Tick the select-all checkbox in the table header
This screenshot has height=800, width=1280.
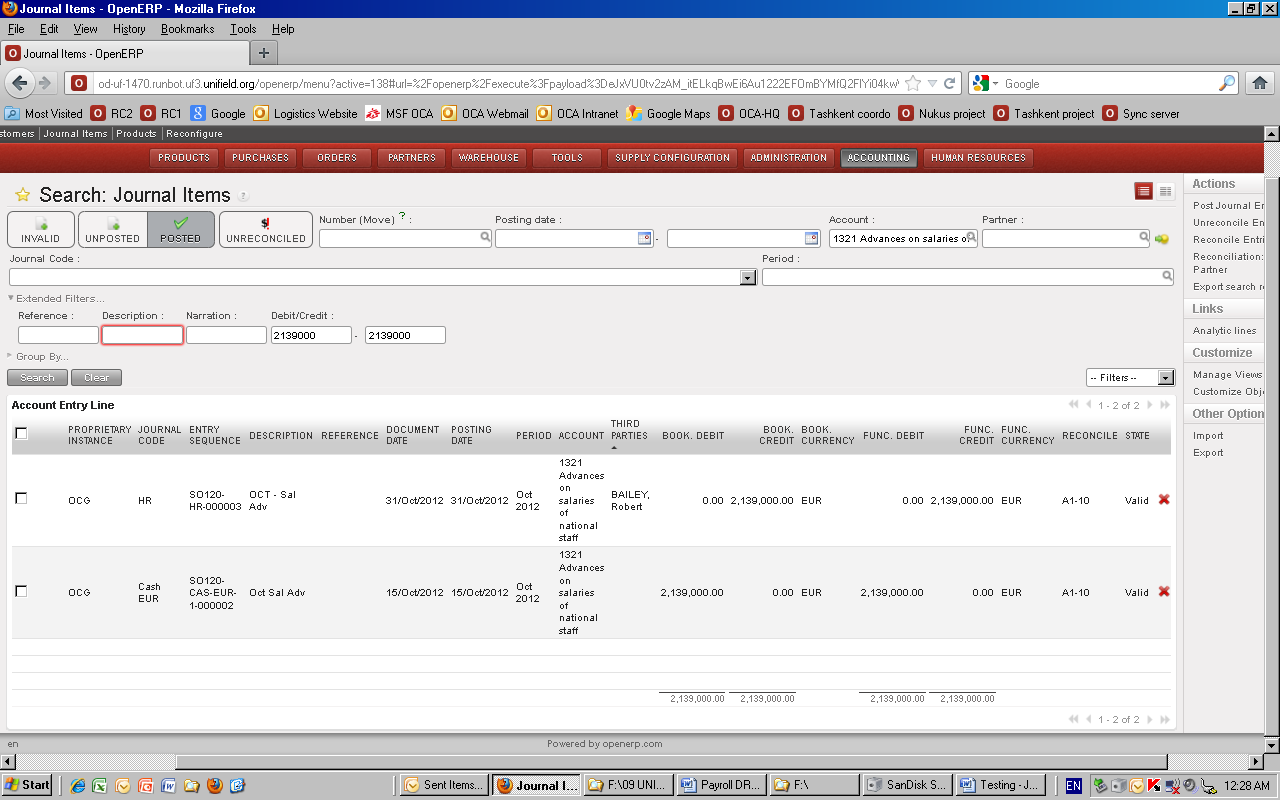point(21,433)
